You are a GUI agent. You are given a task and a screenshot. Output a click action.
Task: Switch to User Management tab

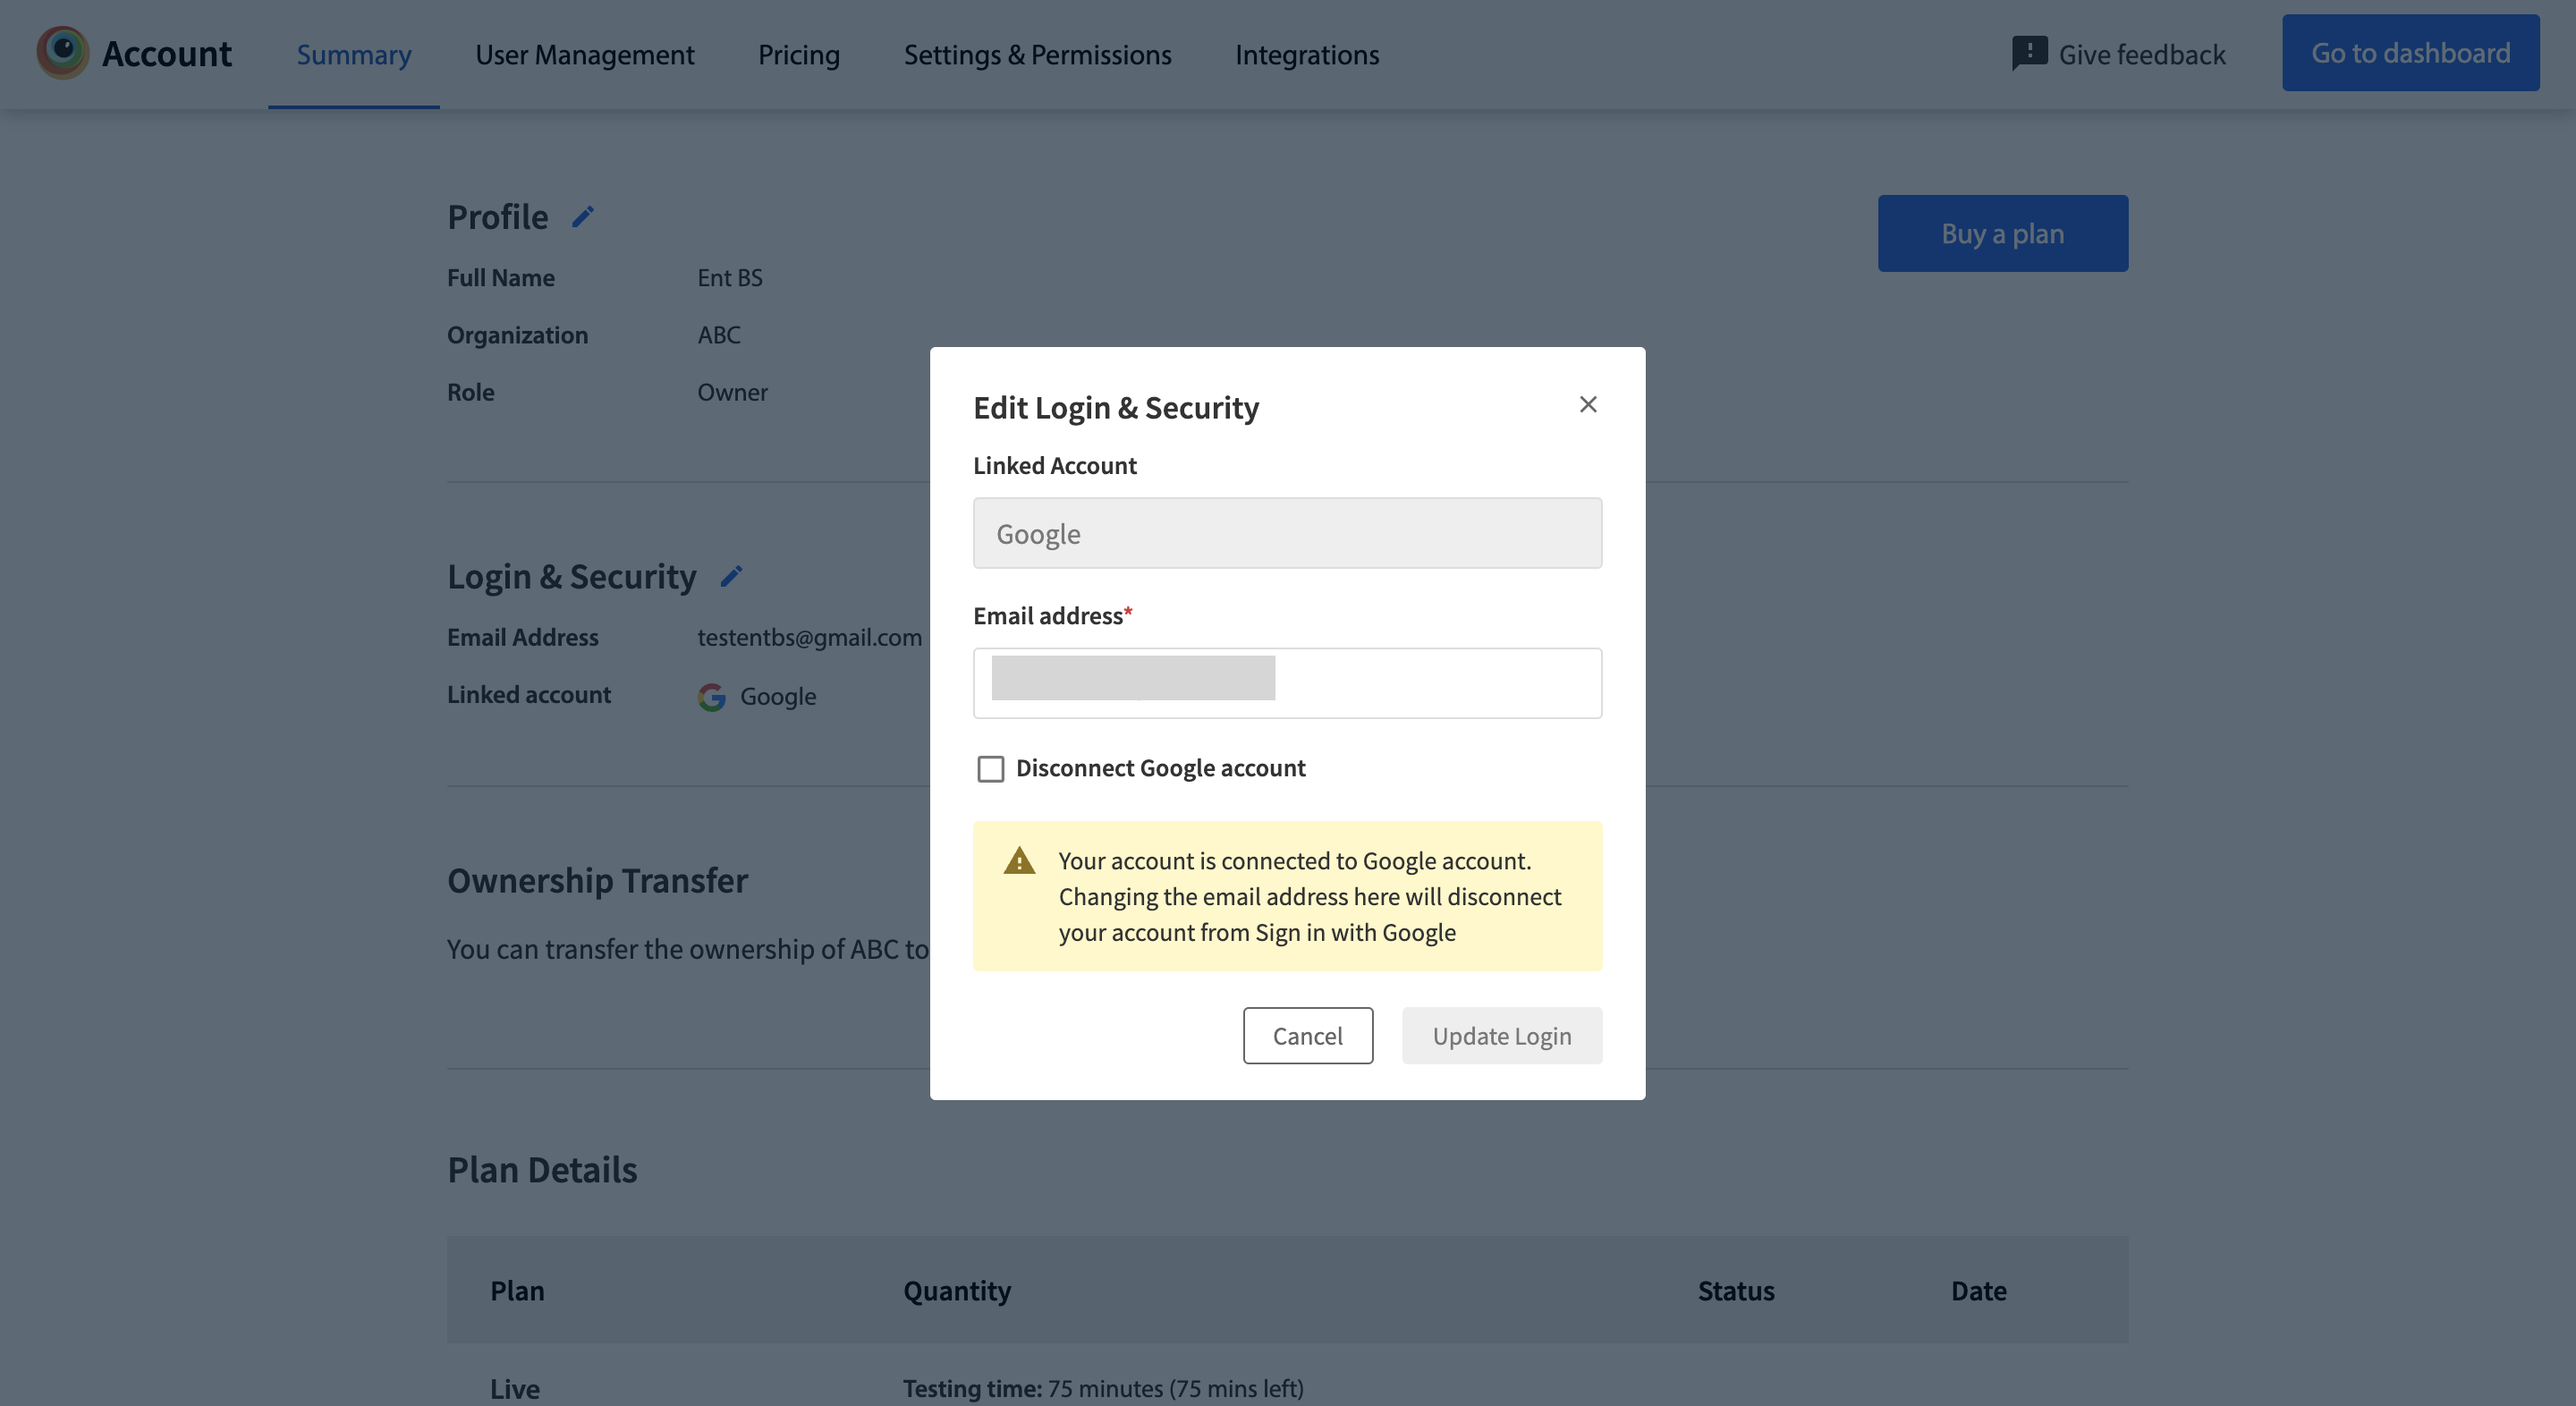(584, 55)
